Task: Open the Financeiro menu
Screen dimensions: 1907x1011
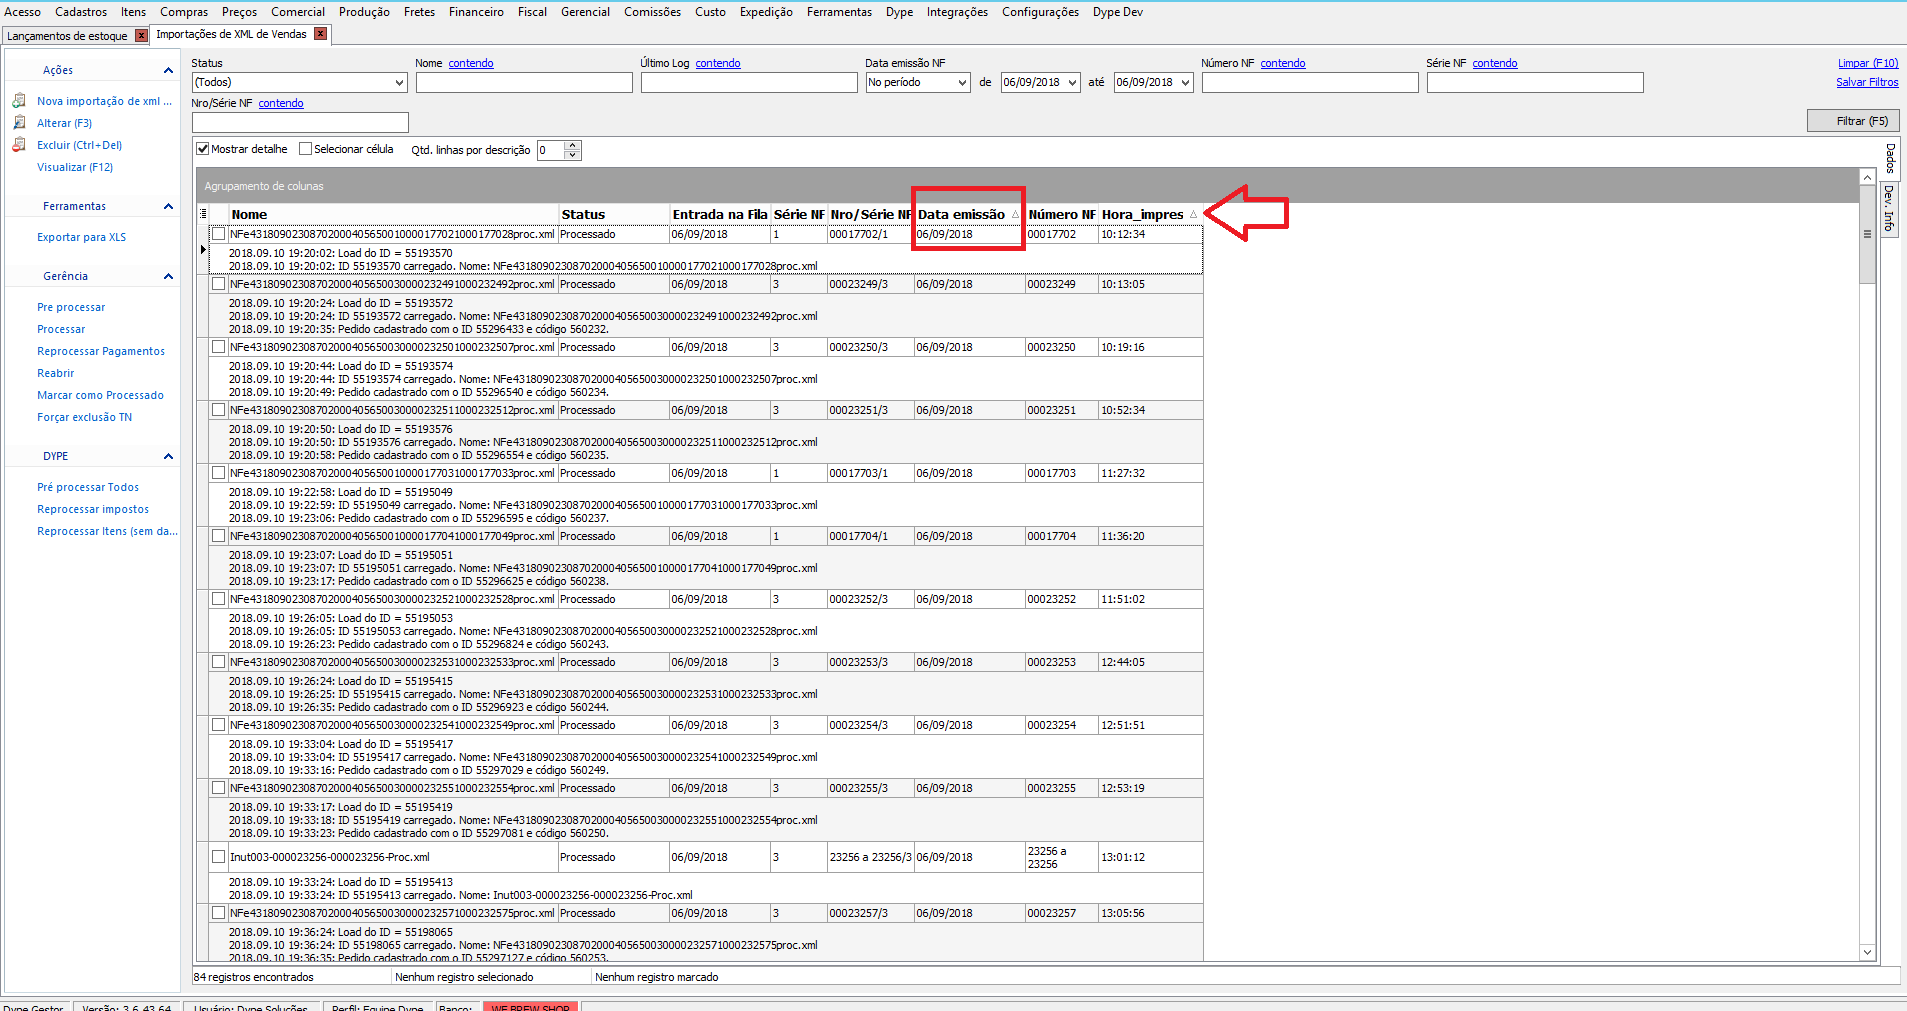Action: pos(476,12)
